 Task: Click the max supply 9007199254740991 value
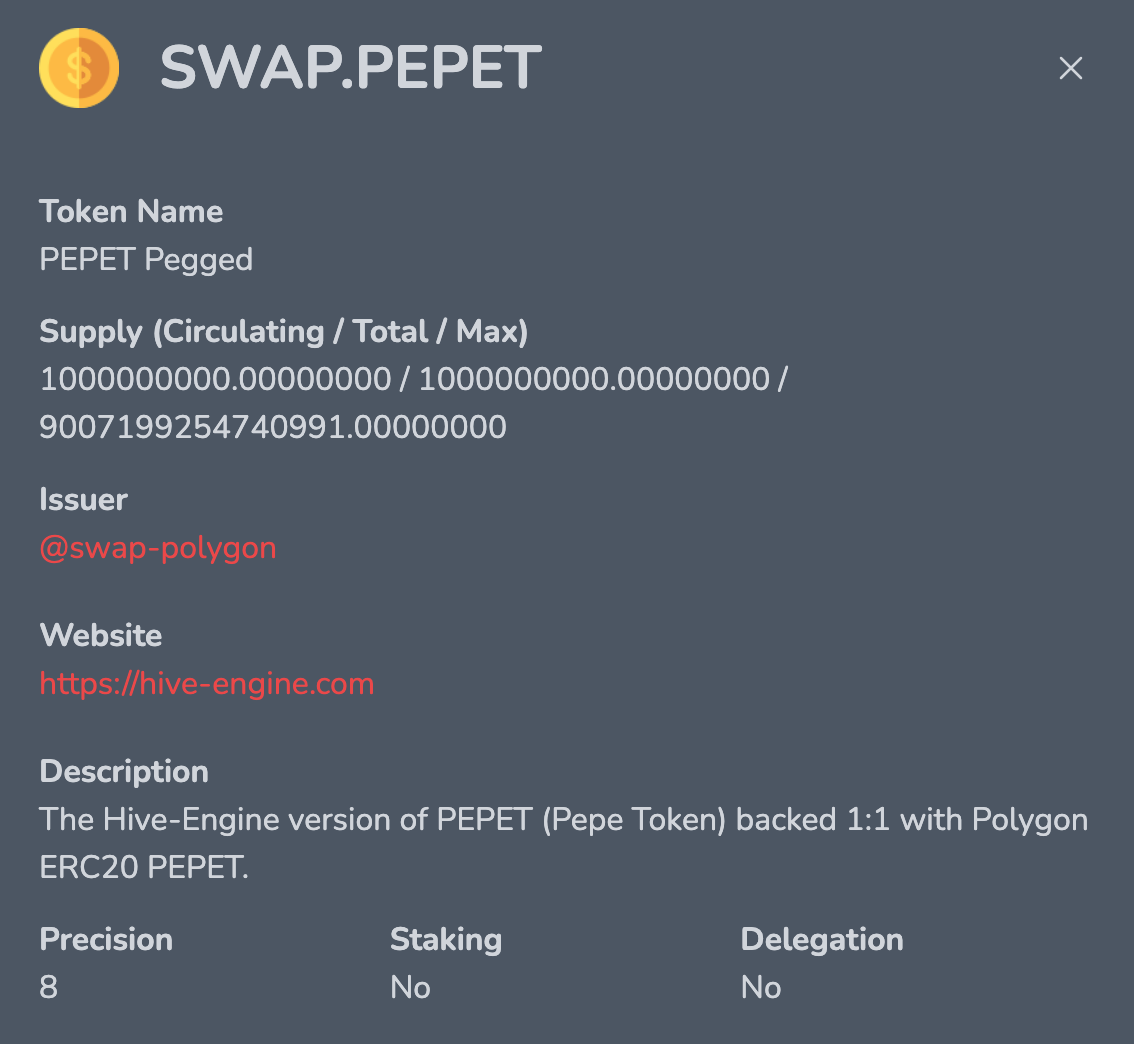coord(273,427)
